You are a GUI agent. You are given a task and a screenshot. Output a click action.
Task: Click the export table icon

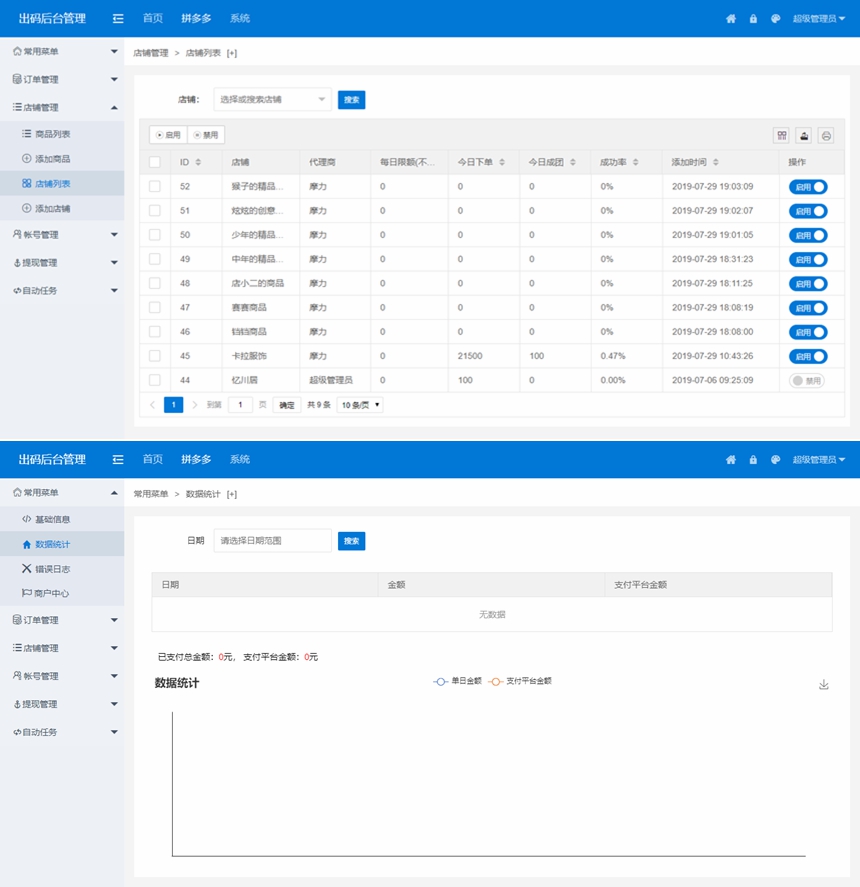[804, 135]
